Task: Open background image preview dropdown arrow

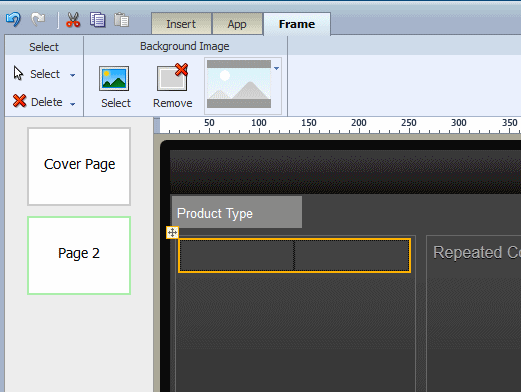Action: pos(276,68)
